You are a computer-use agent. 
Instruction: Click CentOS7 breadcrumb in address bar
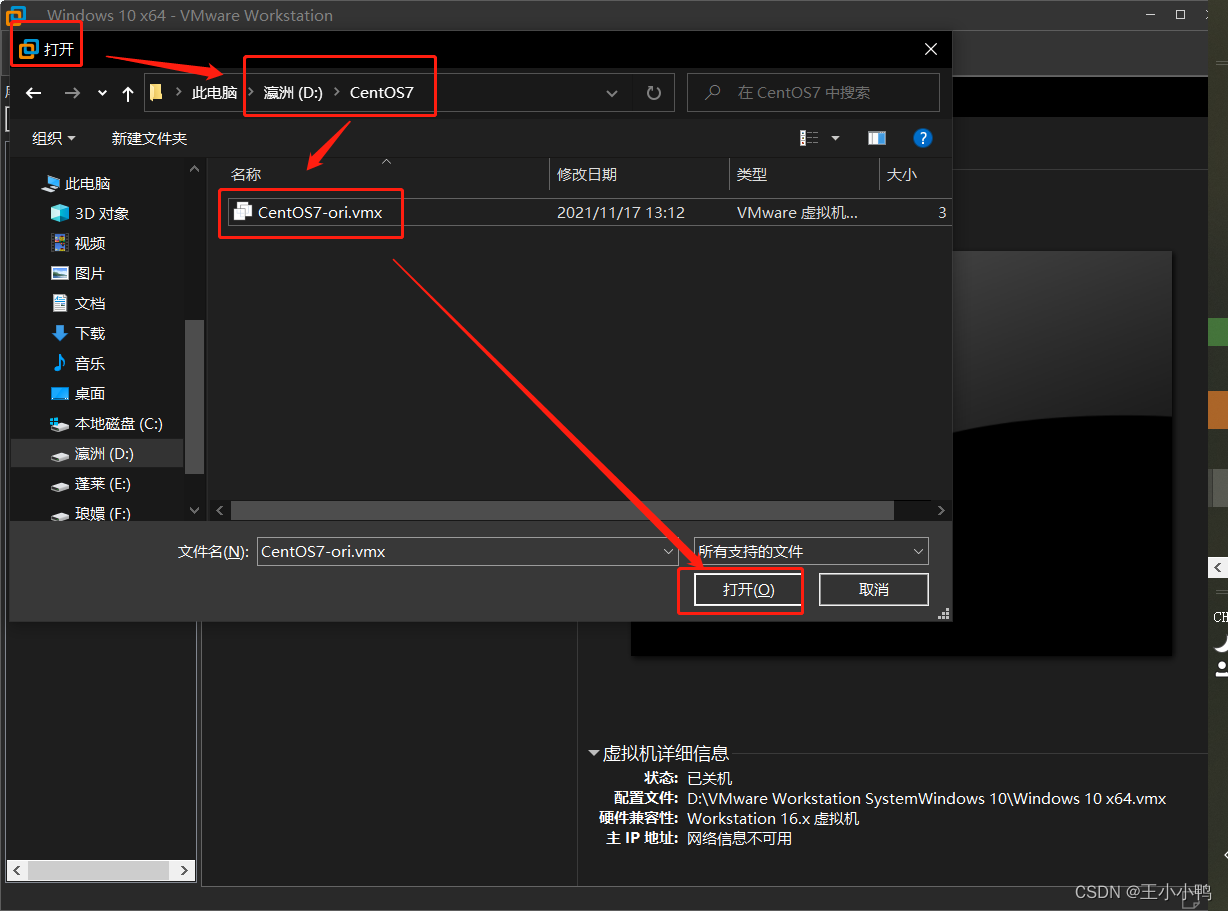(x=381, y=92)
